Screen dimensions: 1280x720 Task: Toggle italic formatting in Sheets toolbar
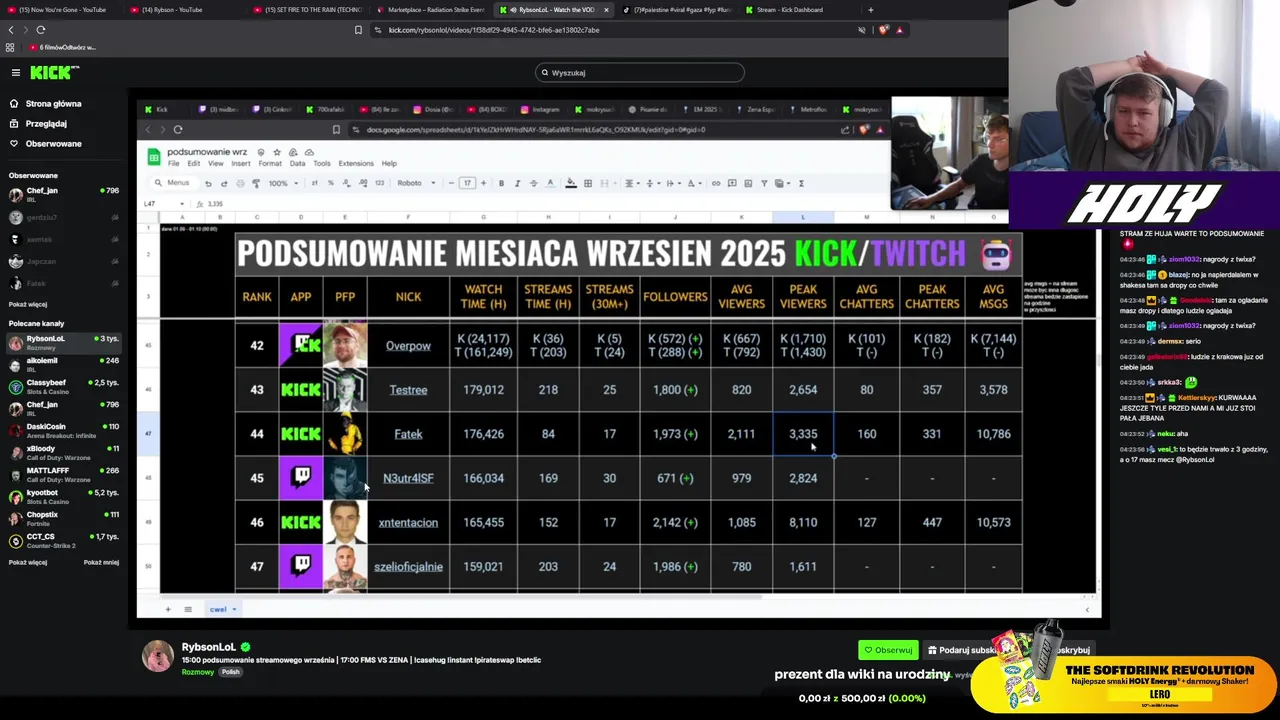coord(517,183)
